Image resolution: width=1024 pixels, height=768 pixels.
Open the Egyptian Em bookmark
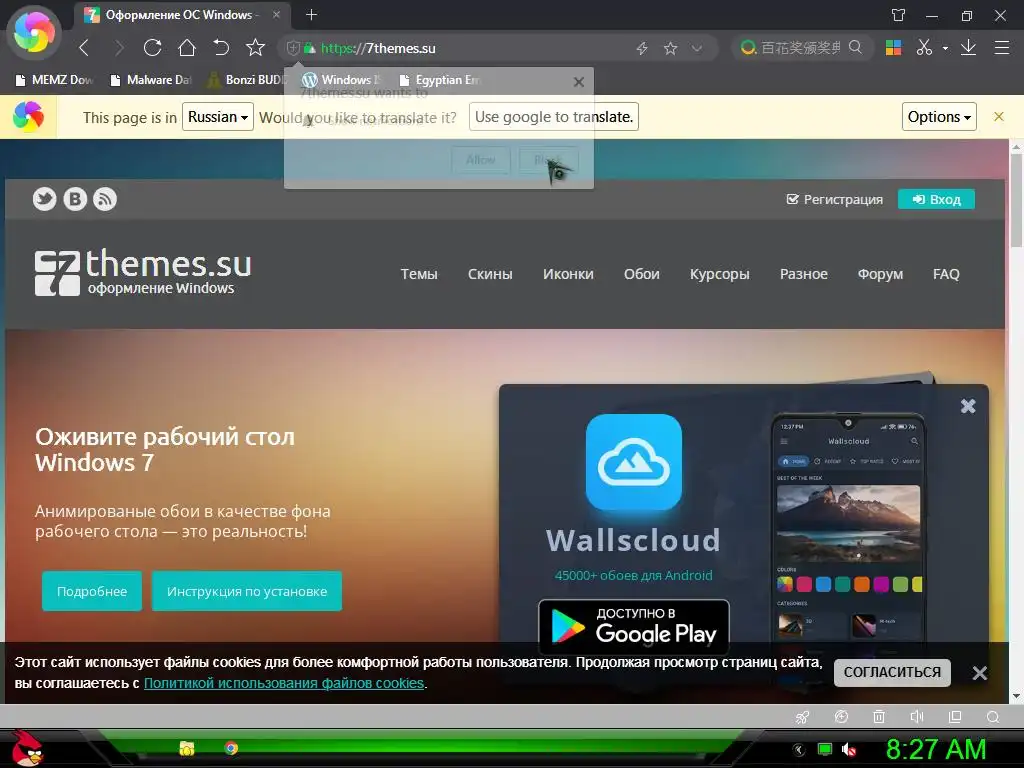[x=440, y=80]
